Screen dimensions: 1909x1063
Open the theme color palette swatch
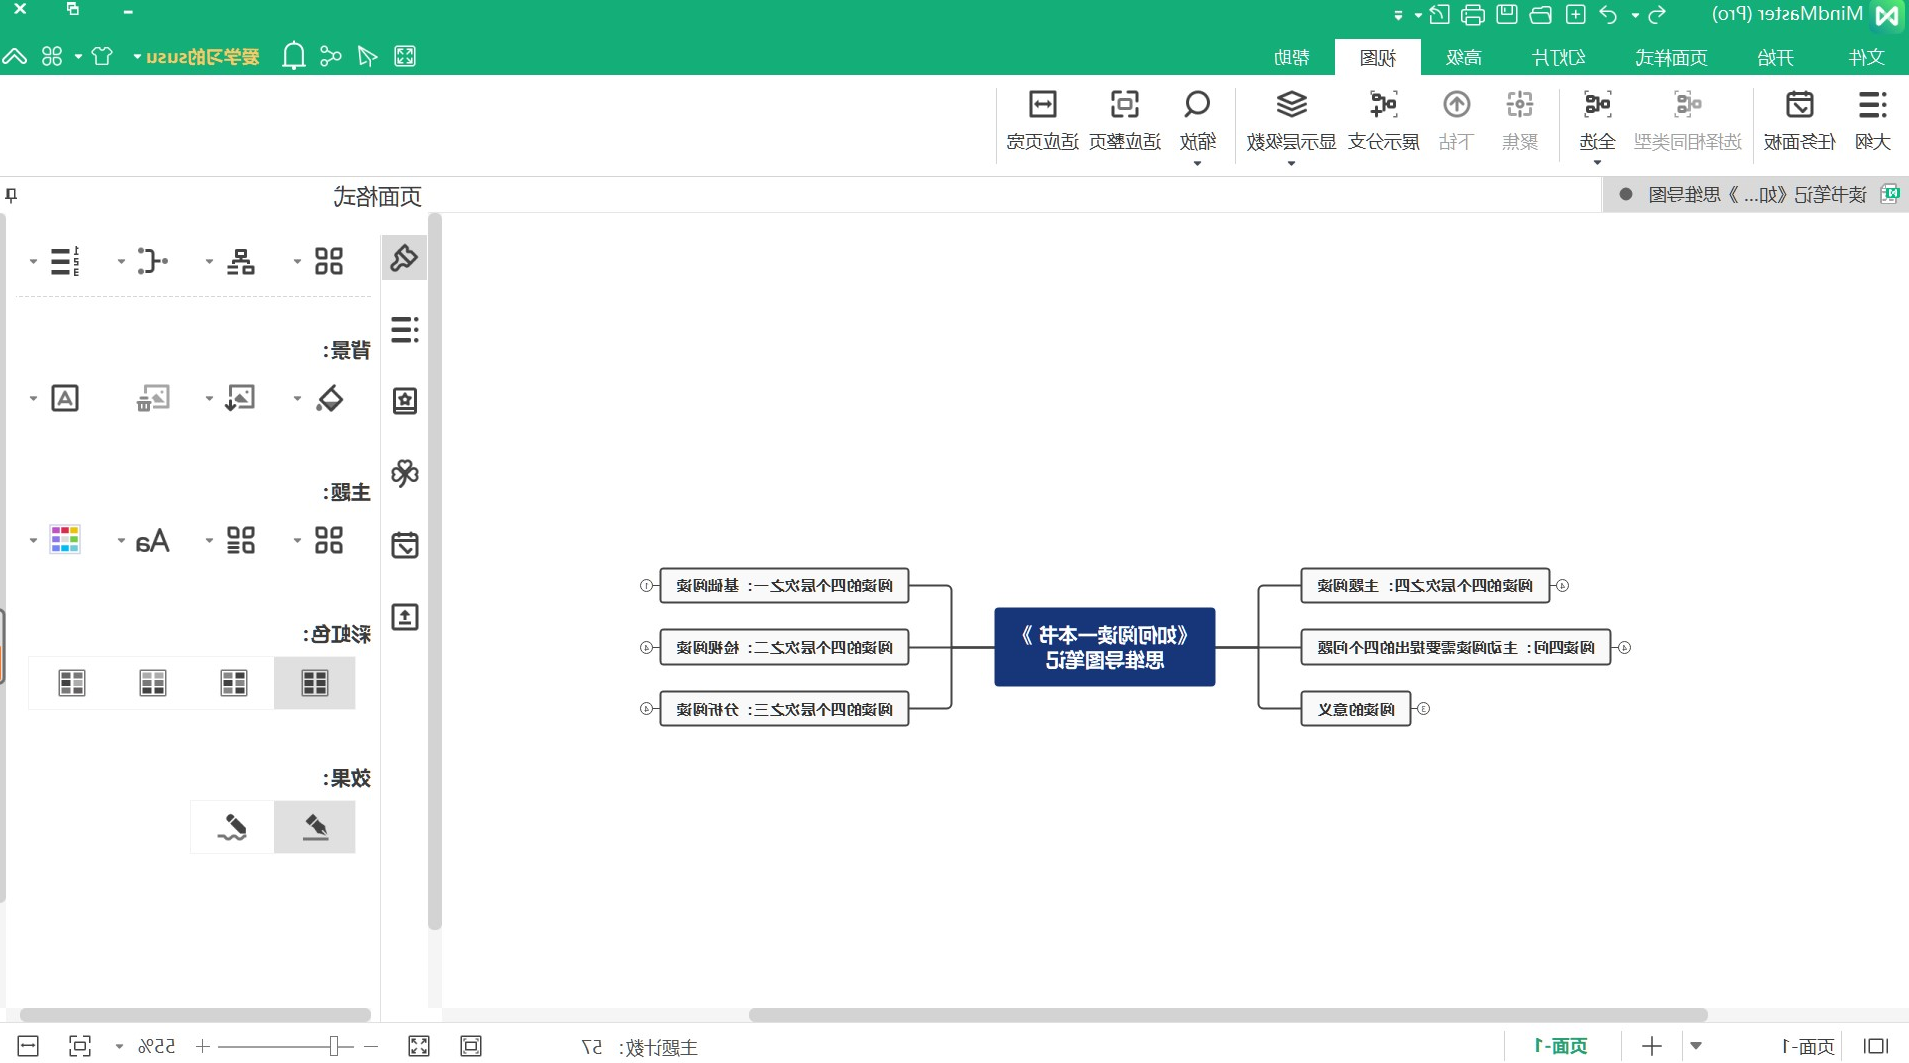[x=65, y=540]
